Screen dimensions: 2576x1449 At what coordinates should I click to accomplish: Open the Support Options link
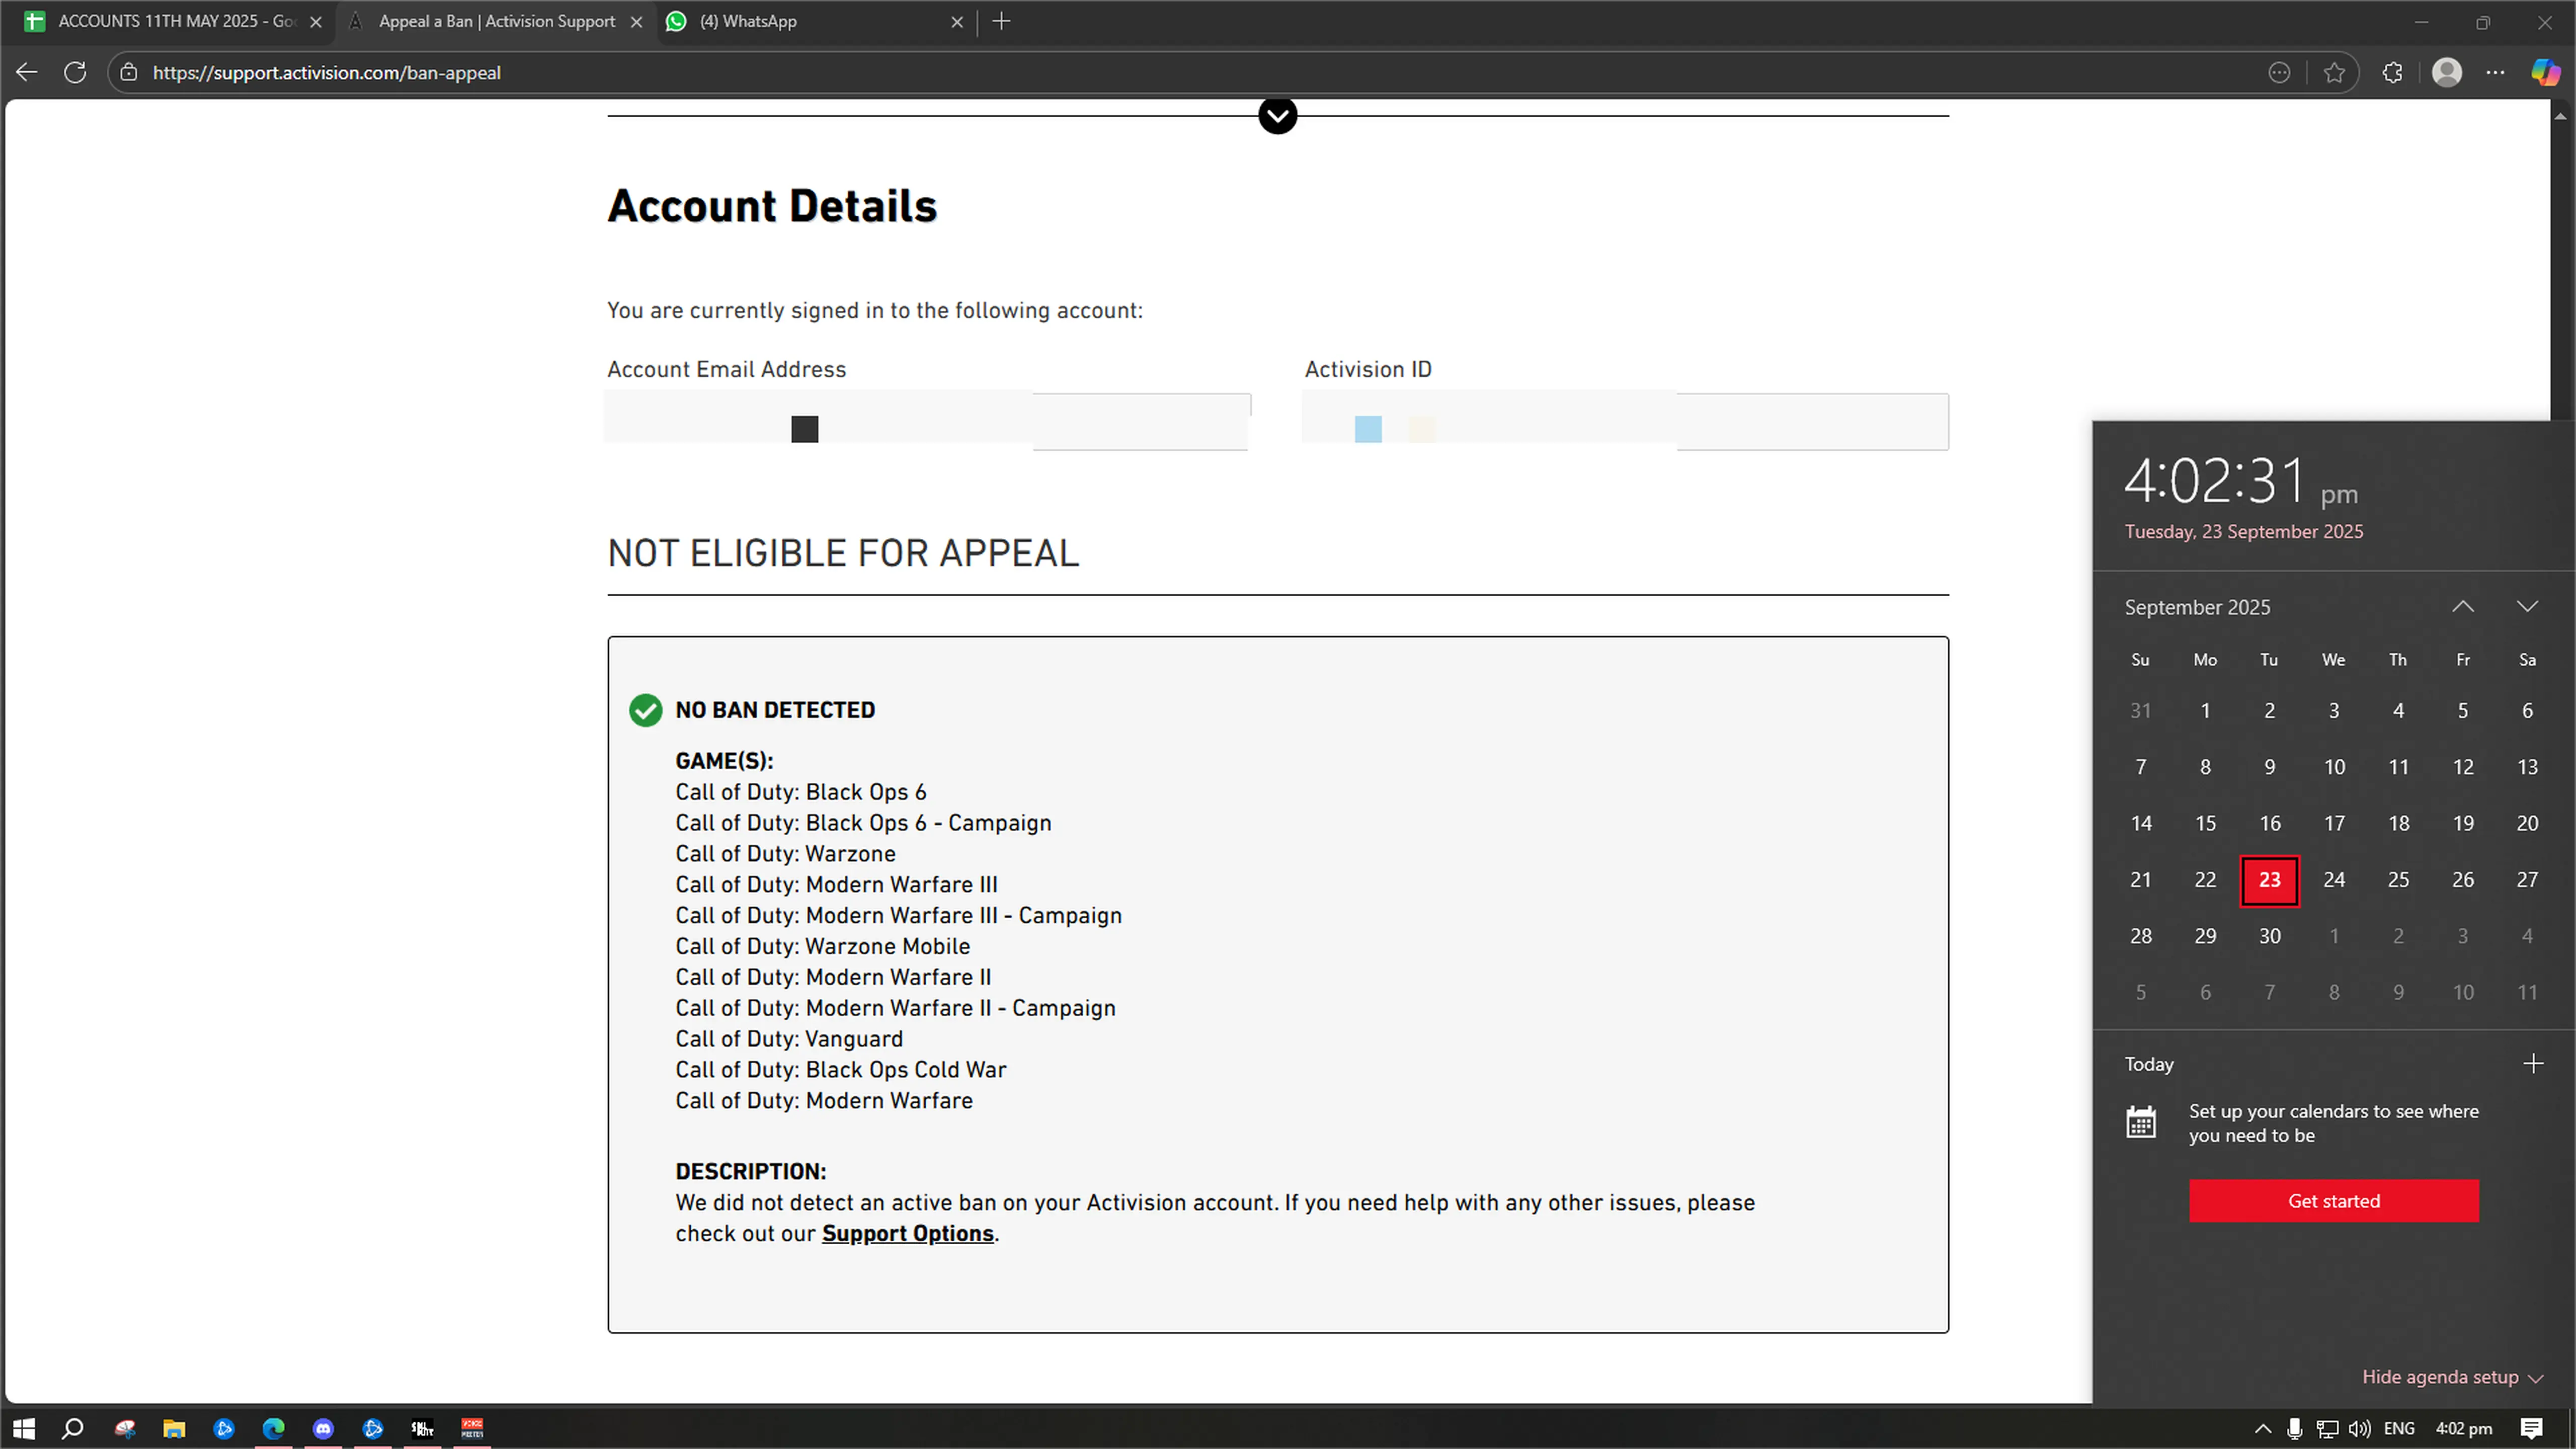click(907, 1233)
